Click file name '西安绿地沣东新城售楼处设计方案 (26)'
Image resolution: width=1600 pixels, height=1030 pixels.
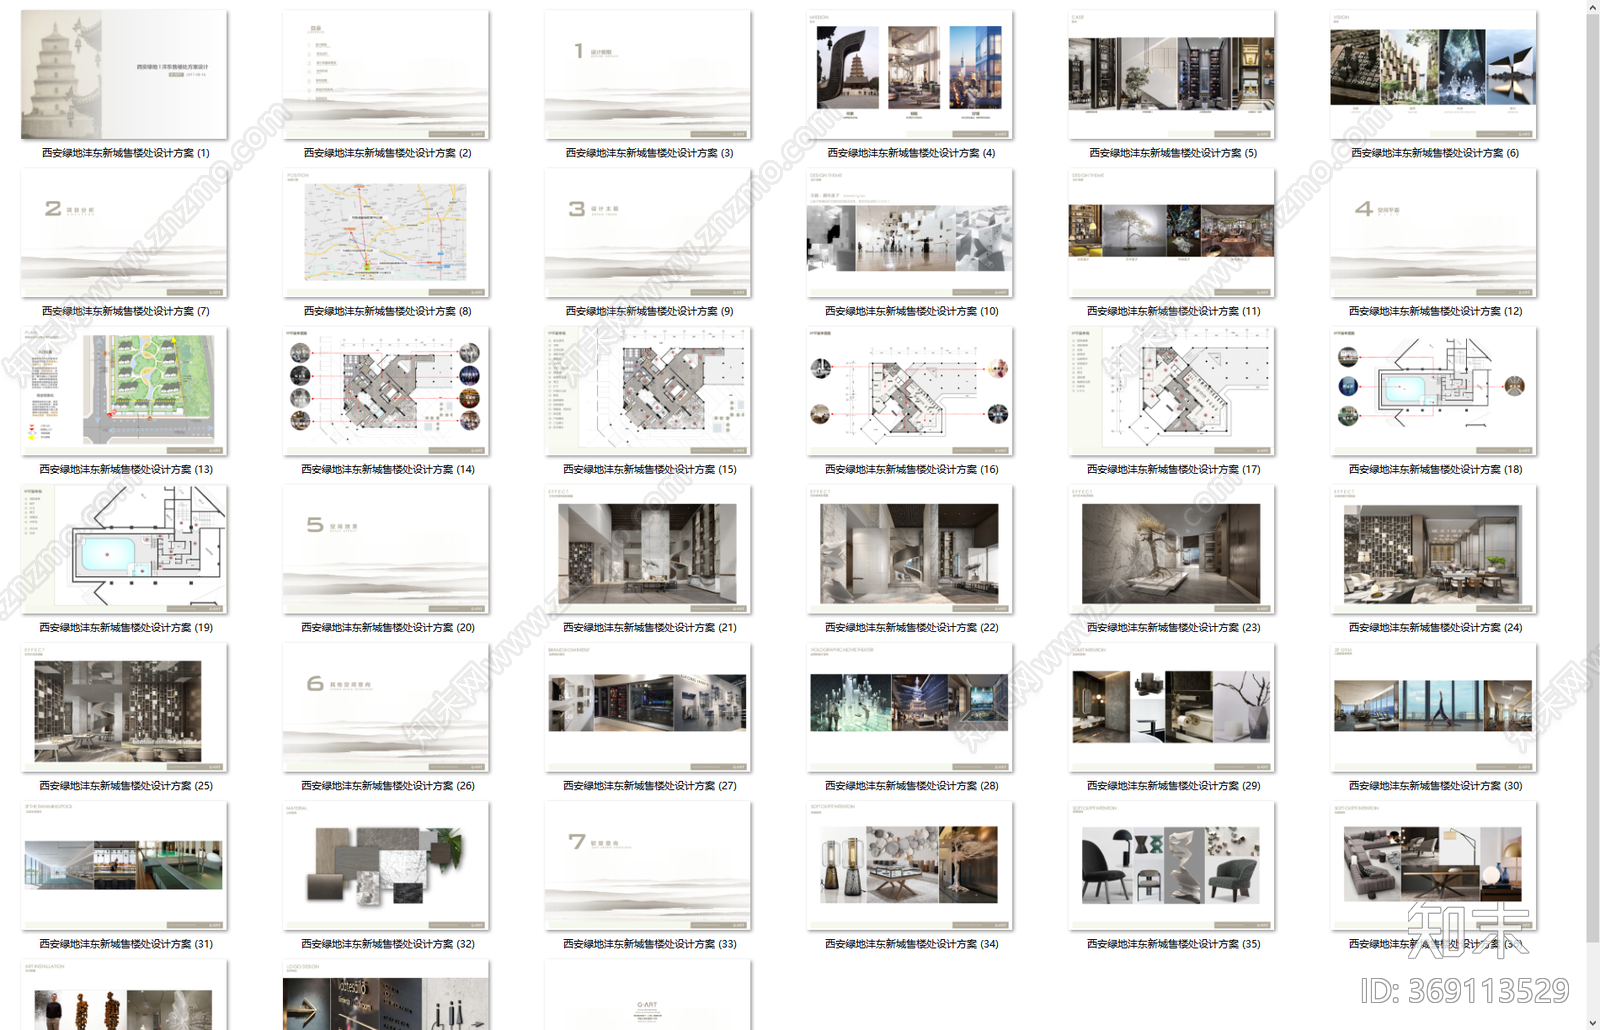[388, 785]
